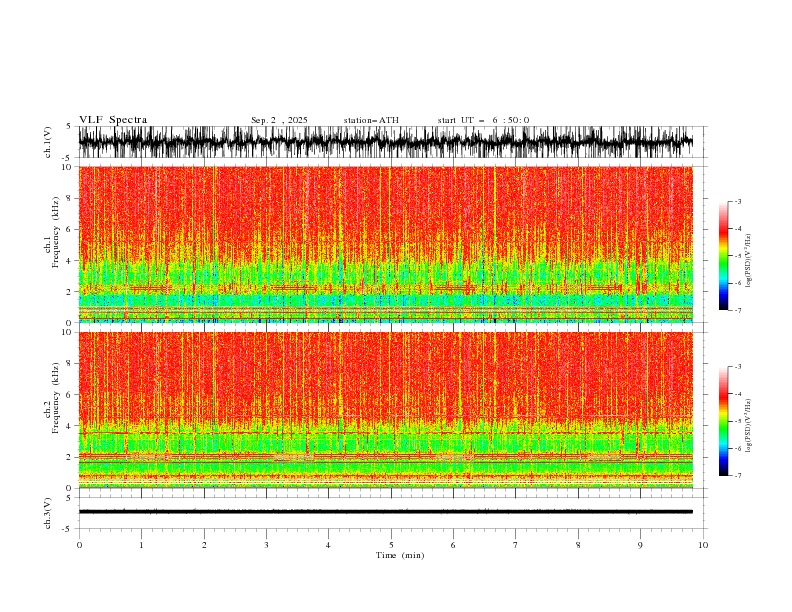Click the '-3' label on ch.1 color bar
Viewport: 792px width, 612px height.
[737, 201]
